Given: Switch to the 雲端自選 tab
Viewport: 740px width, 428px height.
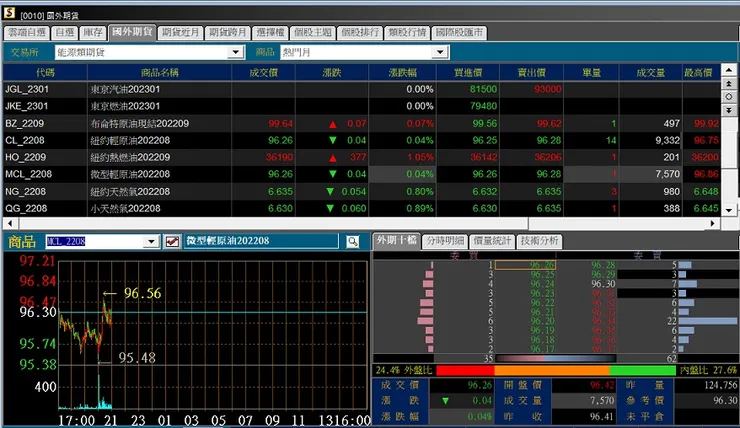Looking at the screenshot, I should [x=27, y=33].
